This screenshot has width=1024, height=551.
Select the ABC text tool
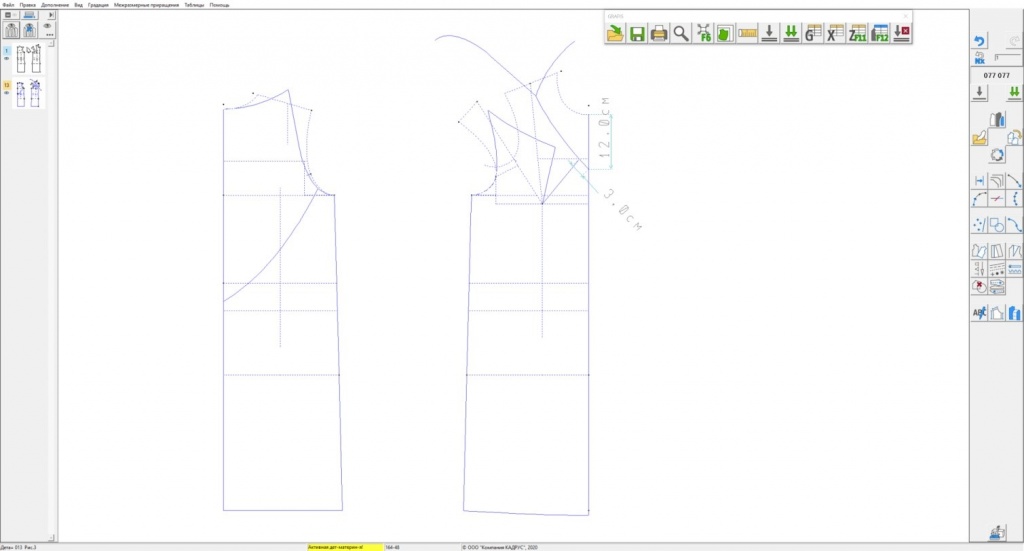tap(980, 313)
